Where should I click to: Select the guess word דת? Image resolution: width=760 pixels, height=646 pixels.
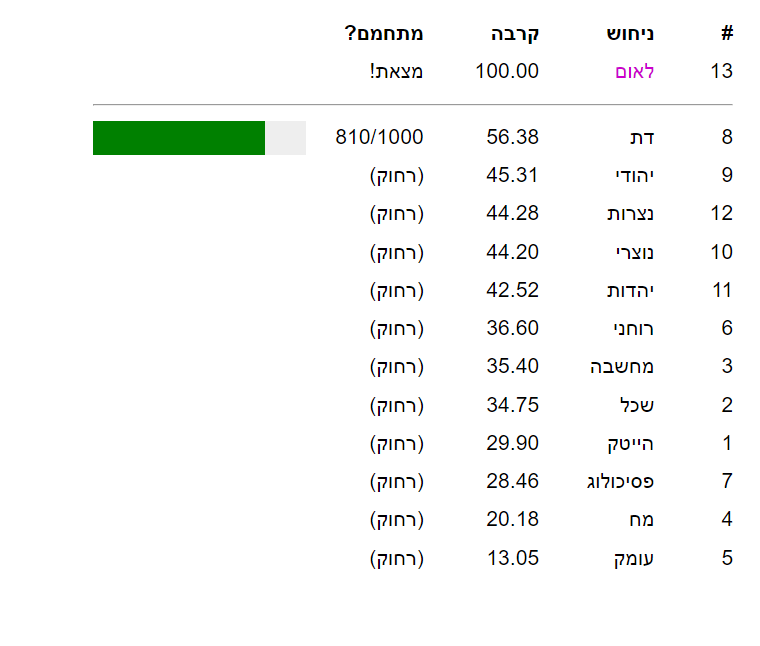coord(644,138)
